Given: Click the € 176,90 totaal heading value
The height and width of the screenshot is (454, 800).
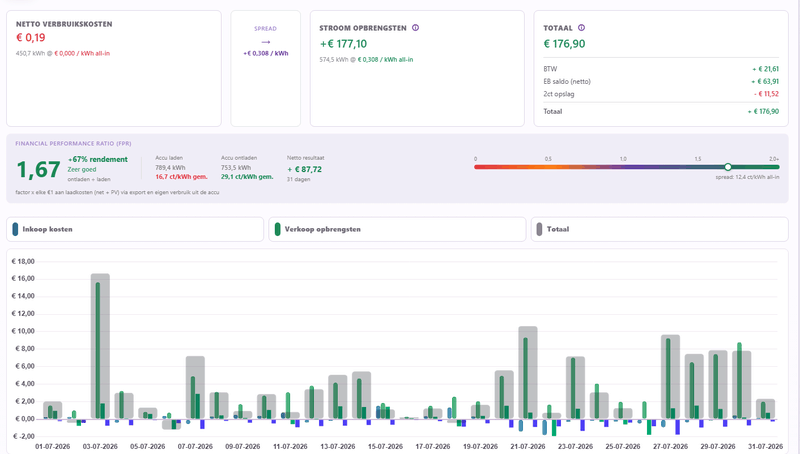Looking at the screenshot, I should pos(564,44).
